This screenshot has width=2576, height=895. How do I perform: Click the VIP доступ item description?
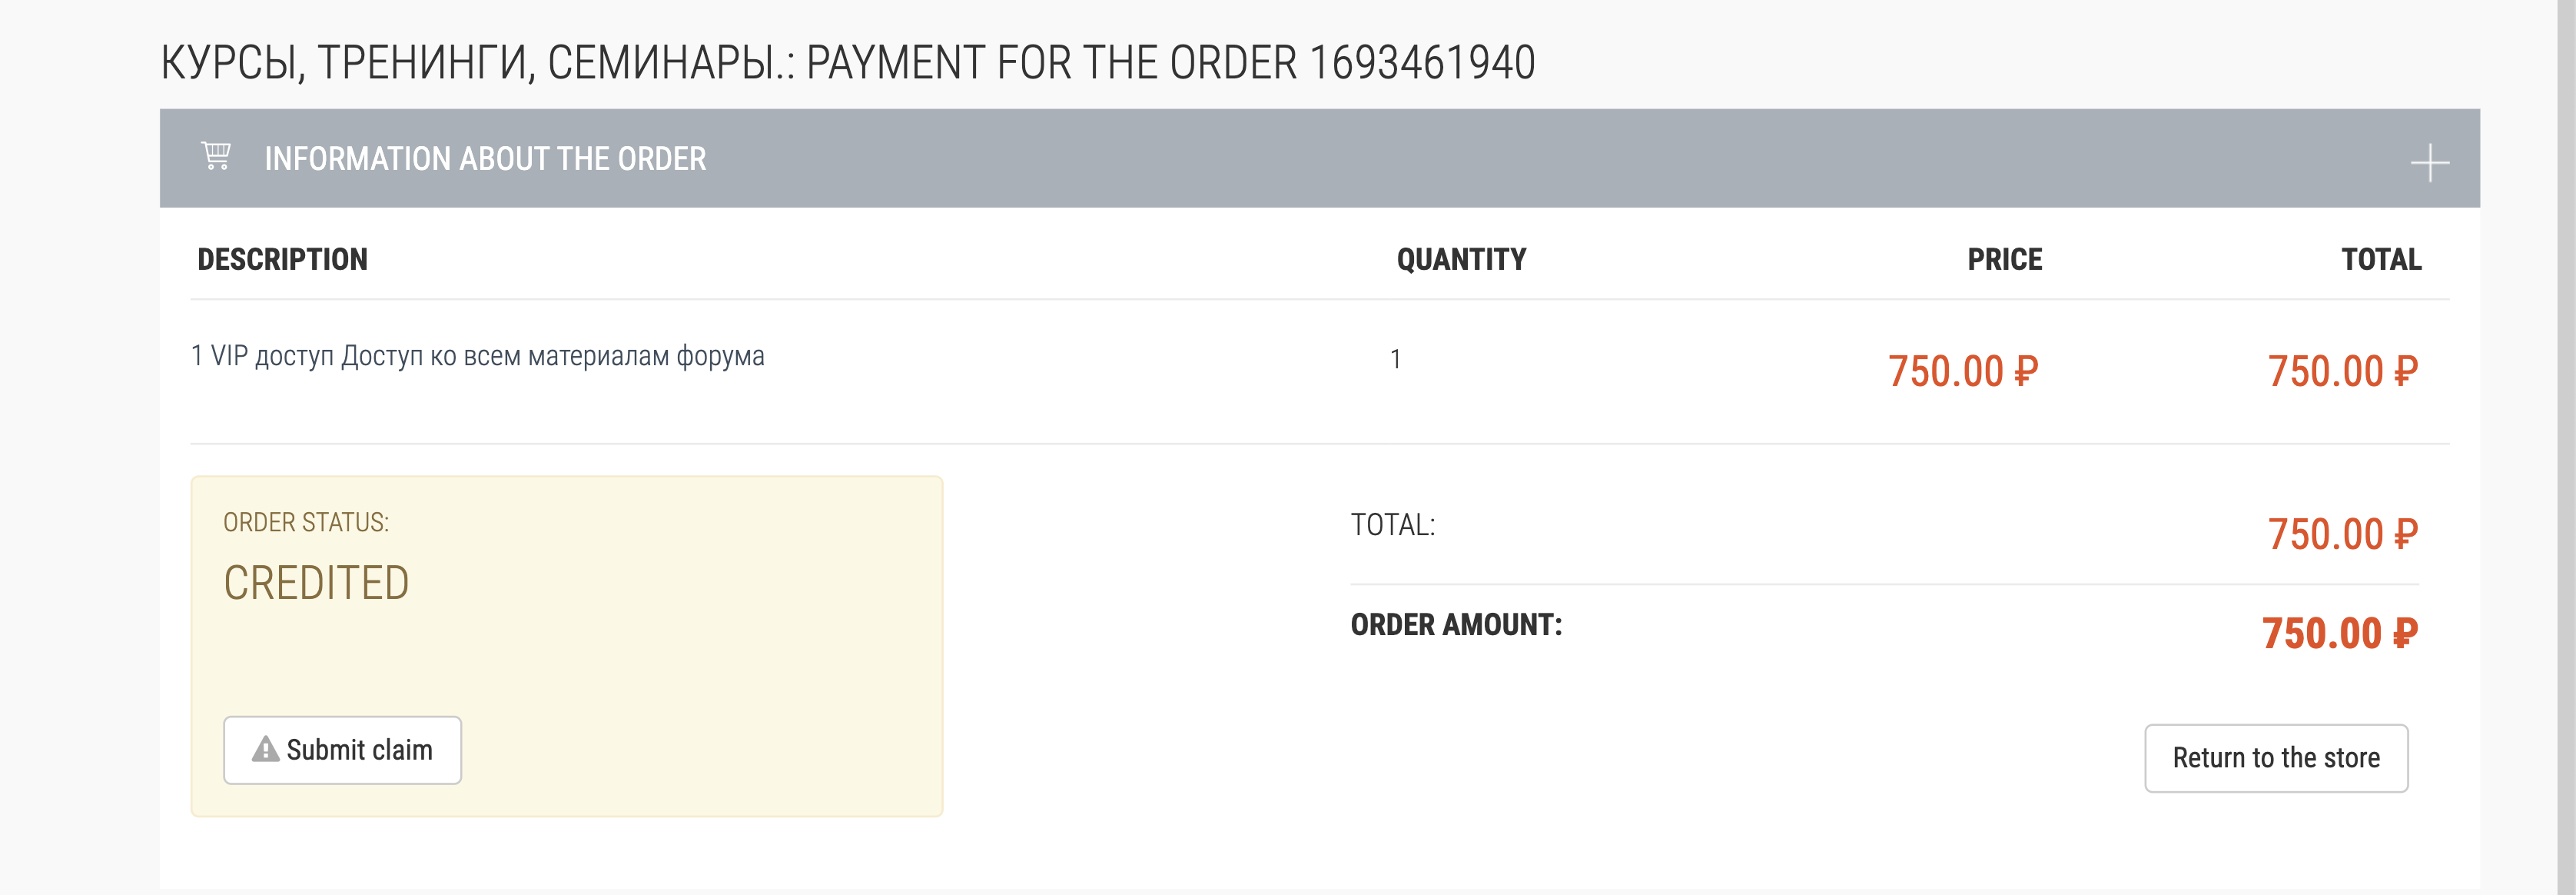point(478,356)
